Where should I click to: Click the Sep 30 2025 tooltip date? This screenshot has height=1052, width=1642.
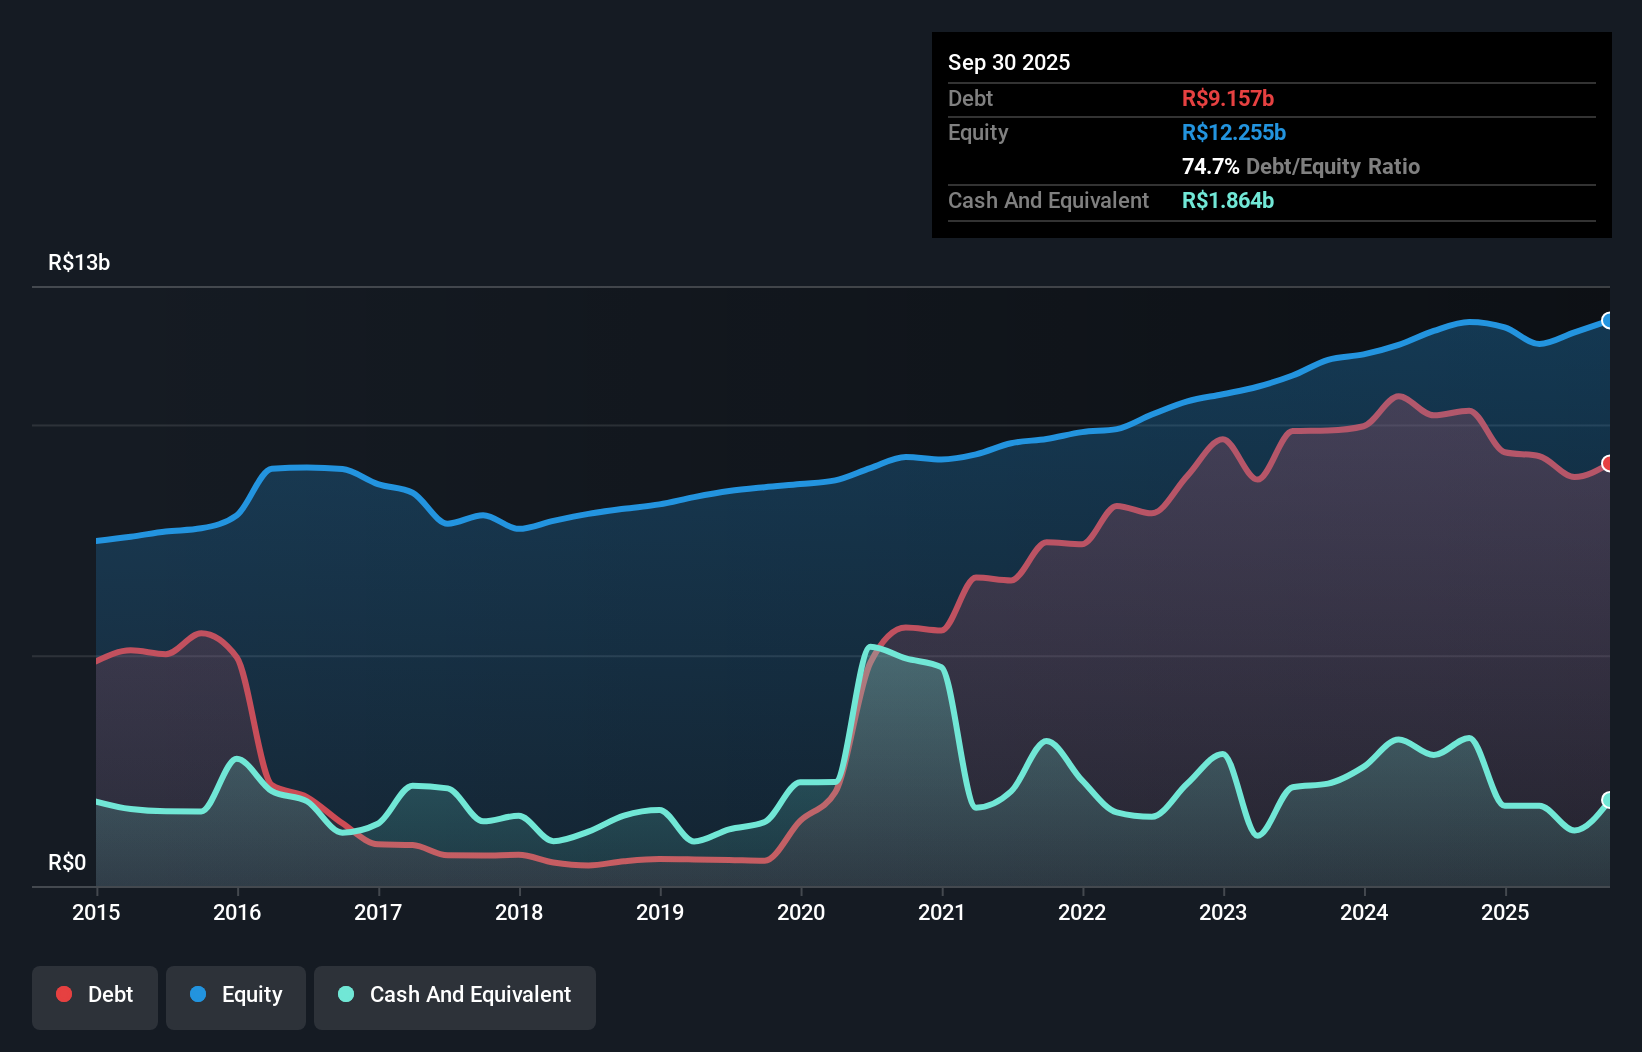[1009, 62]
